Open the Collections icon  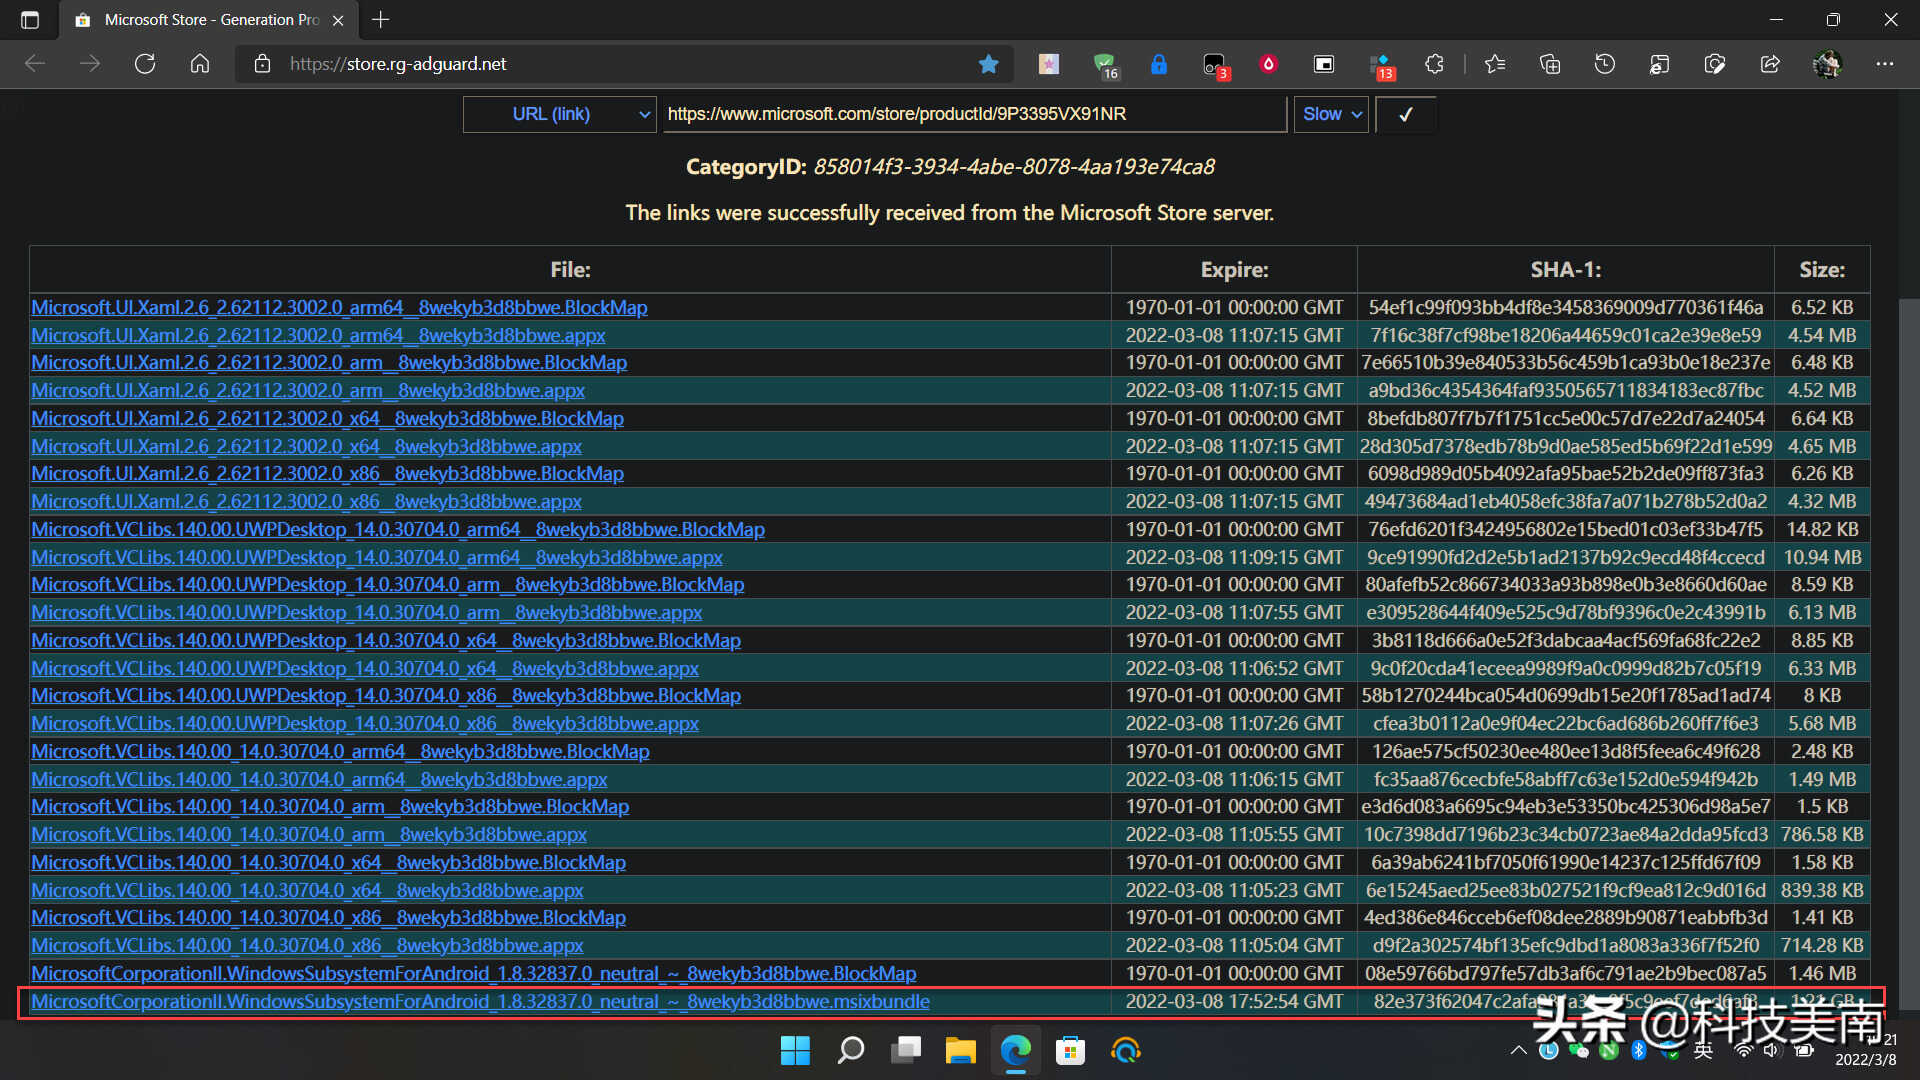click(1550, 64)
